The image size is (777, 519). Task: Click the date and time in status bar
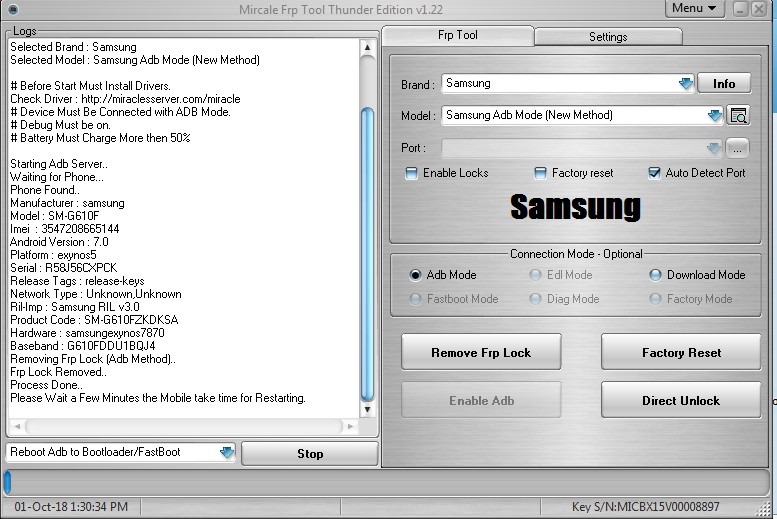(71, 507)
